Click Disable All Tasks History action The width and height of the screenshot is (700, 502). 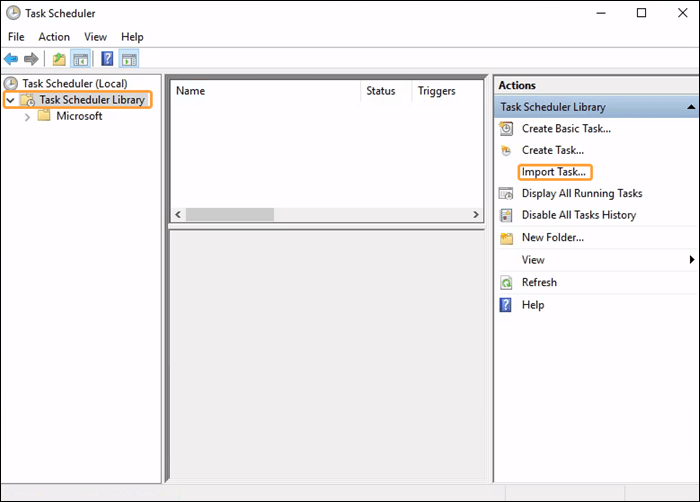(x=579, y=215)
